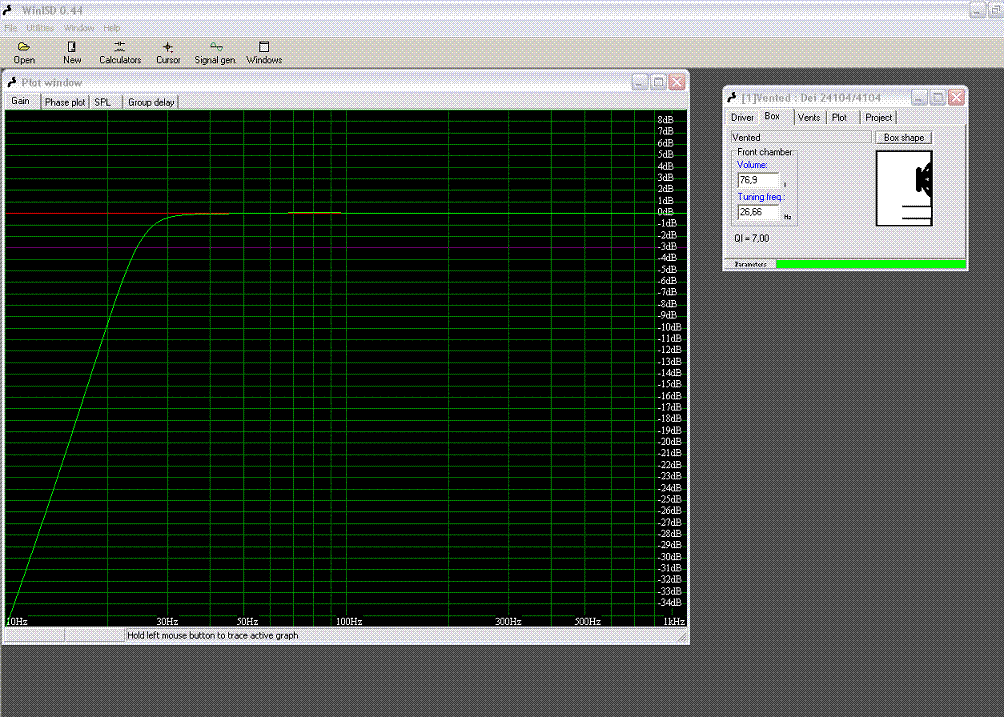
Task: Create a new project with New icon
Action: click(72, 47)
